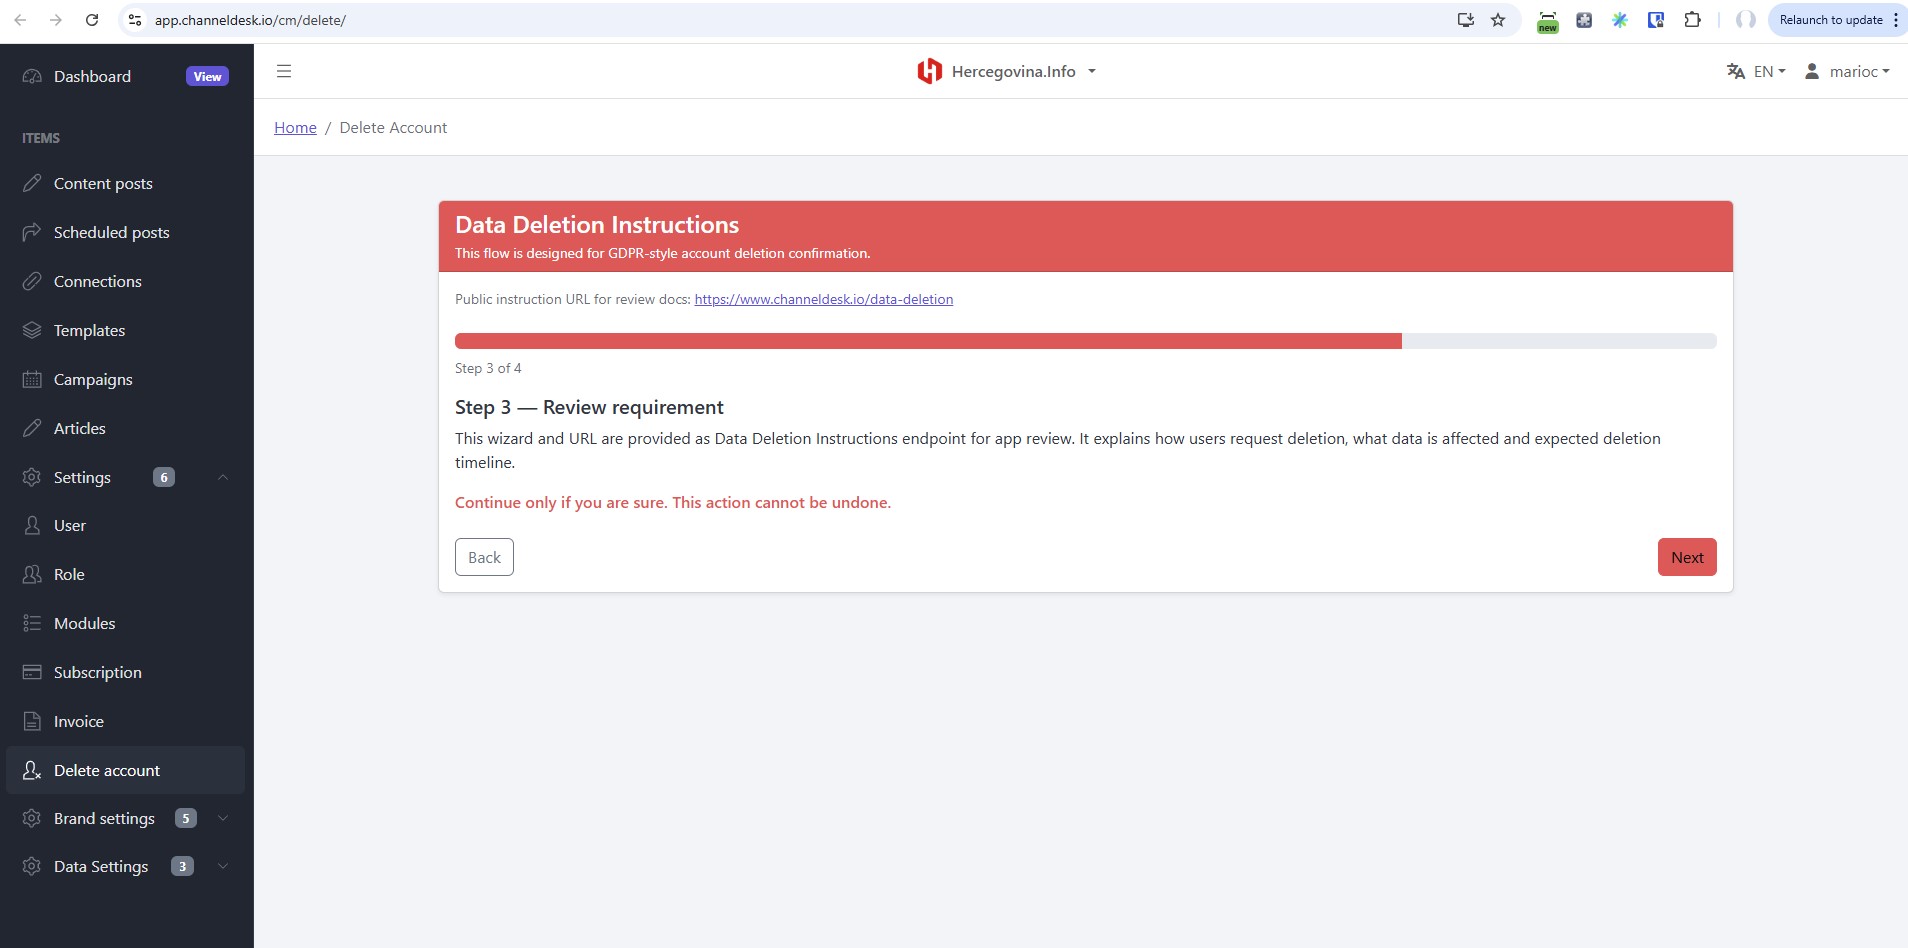Open the EN language dropdown
Screen dimensions: 1908x948
(1756, 71)
